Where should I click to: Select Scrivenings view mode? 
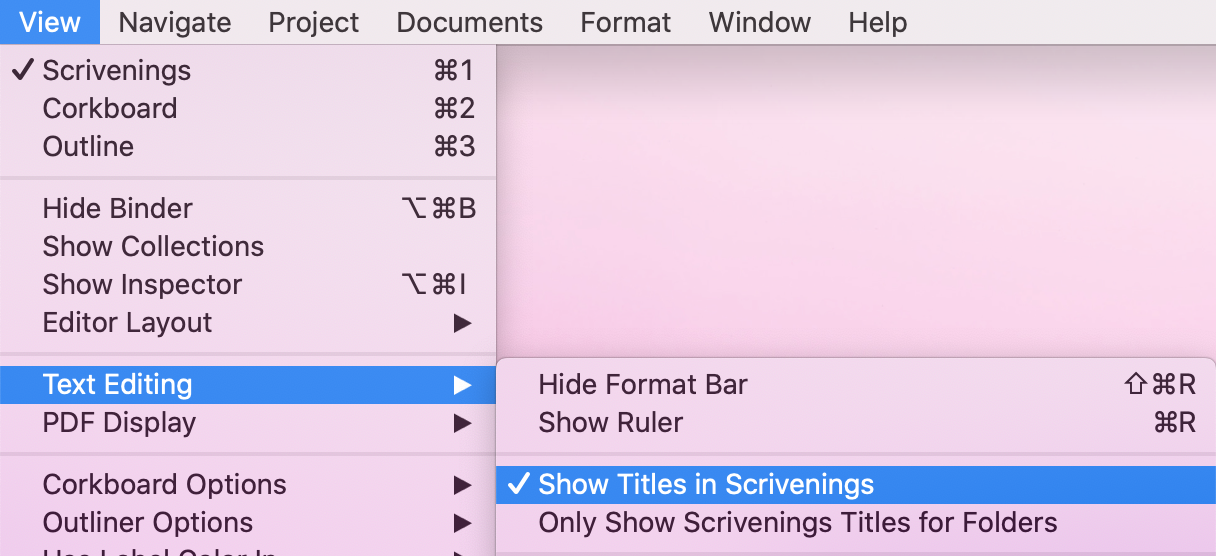coord(248,71)
